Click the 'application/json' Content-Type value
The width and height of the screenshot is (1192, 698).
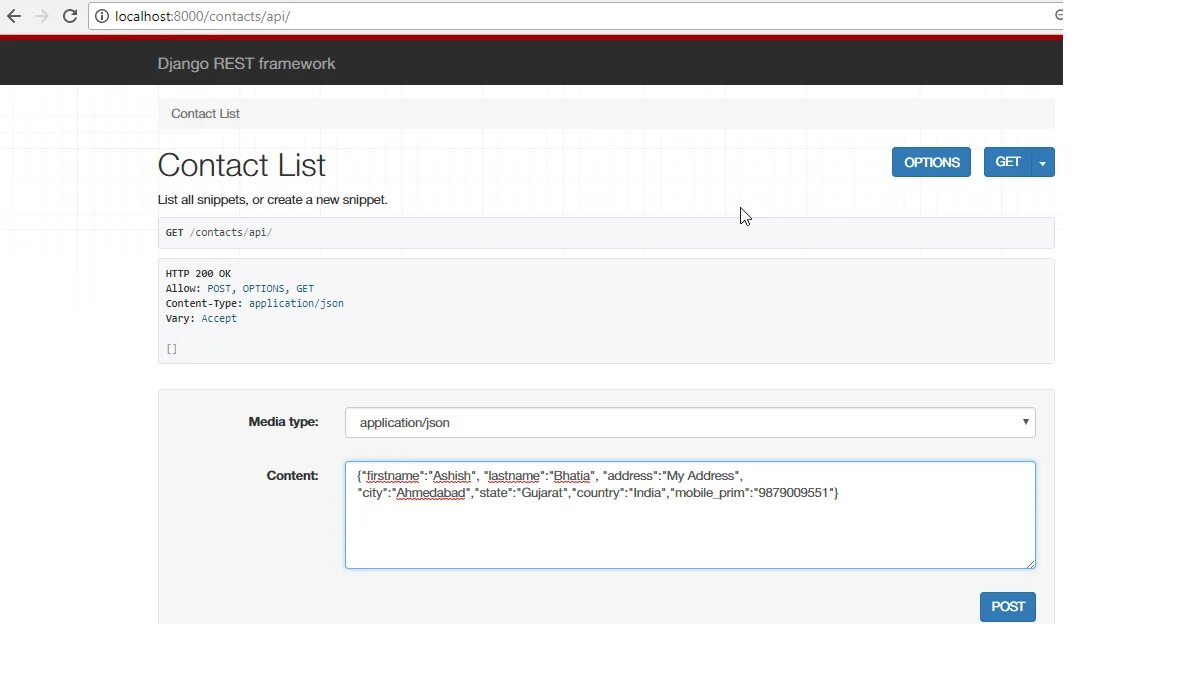click(296, 303)
